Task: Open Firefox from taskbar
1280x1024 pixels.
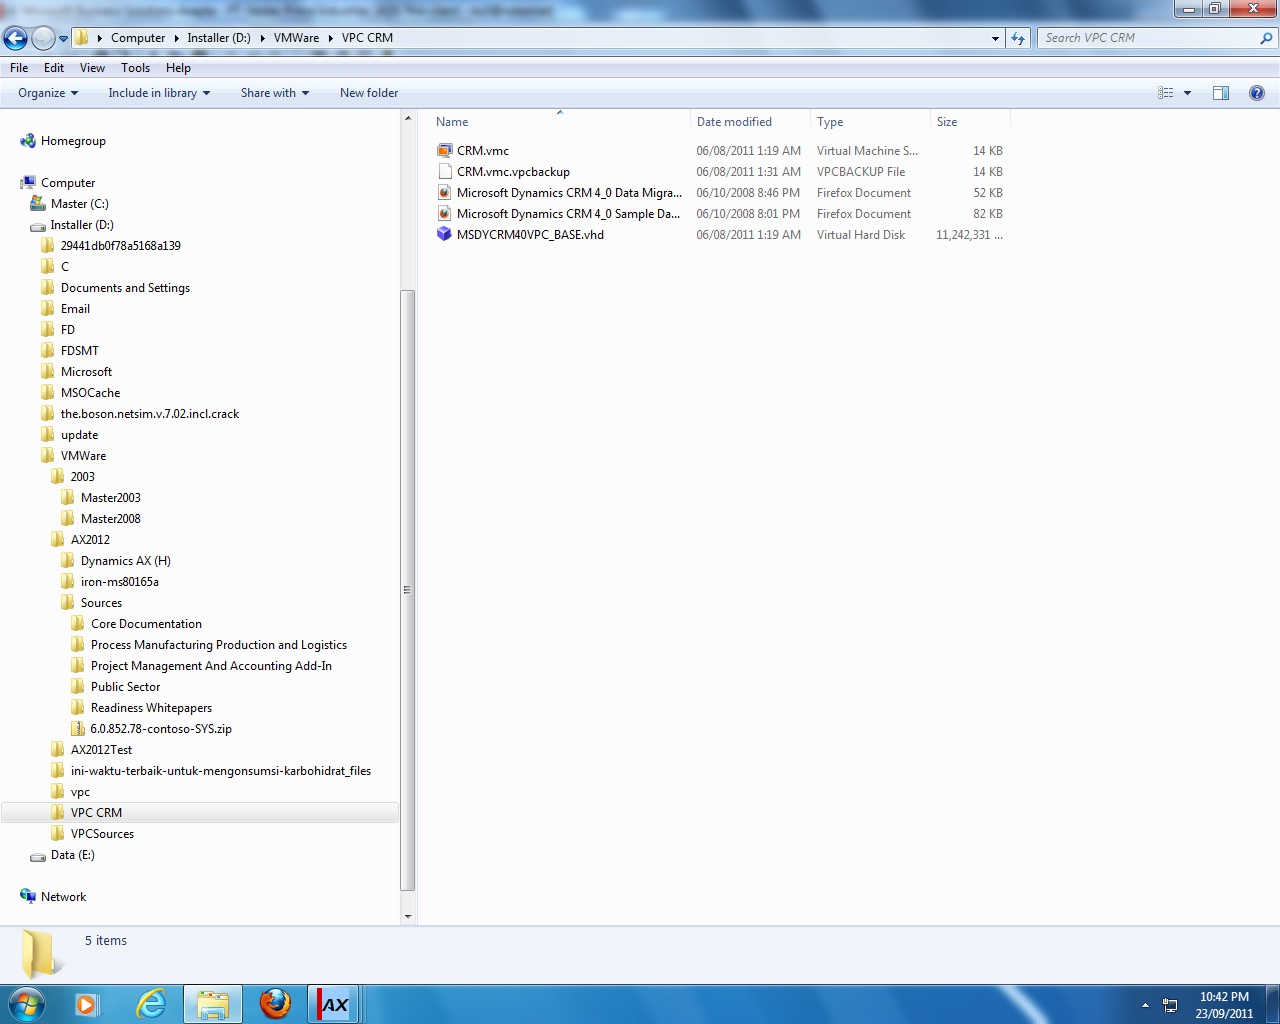Action: pos(275,1004)
